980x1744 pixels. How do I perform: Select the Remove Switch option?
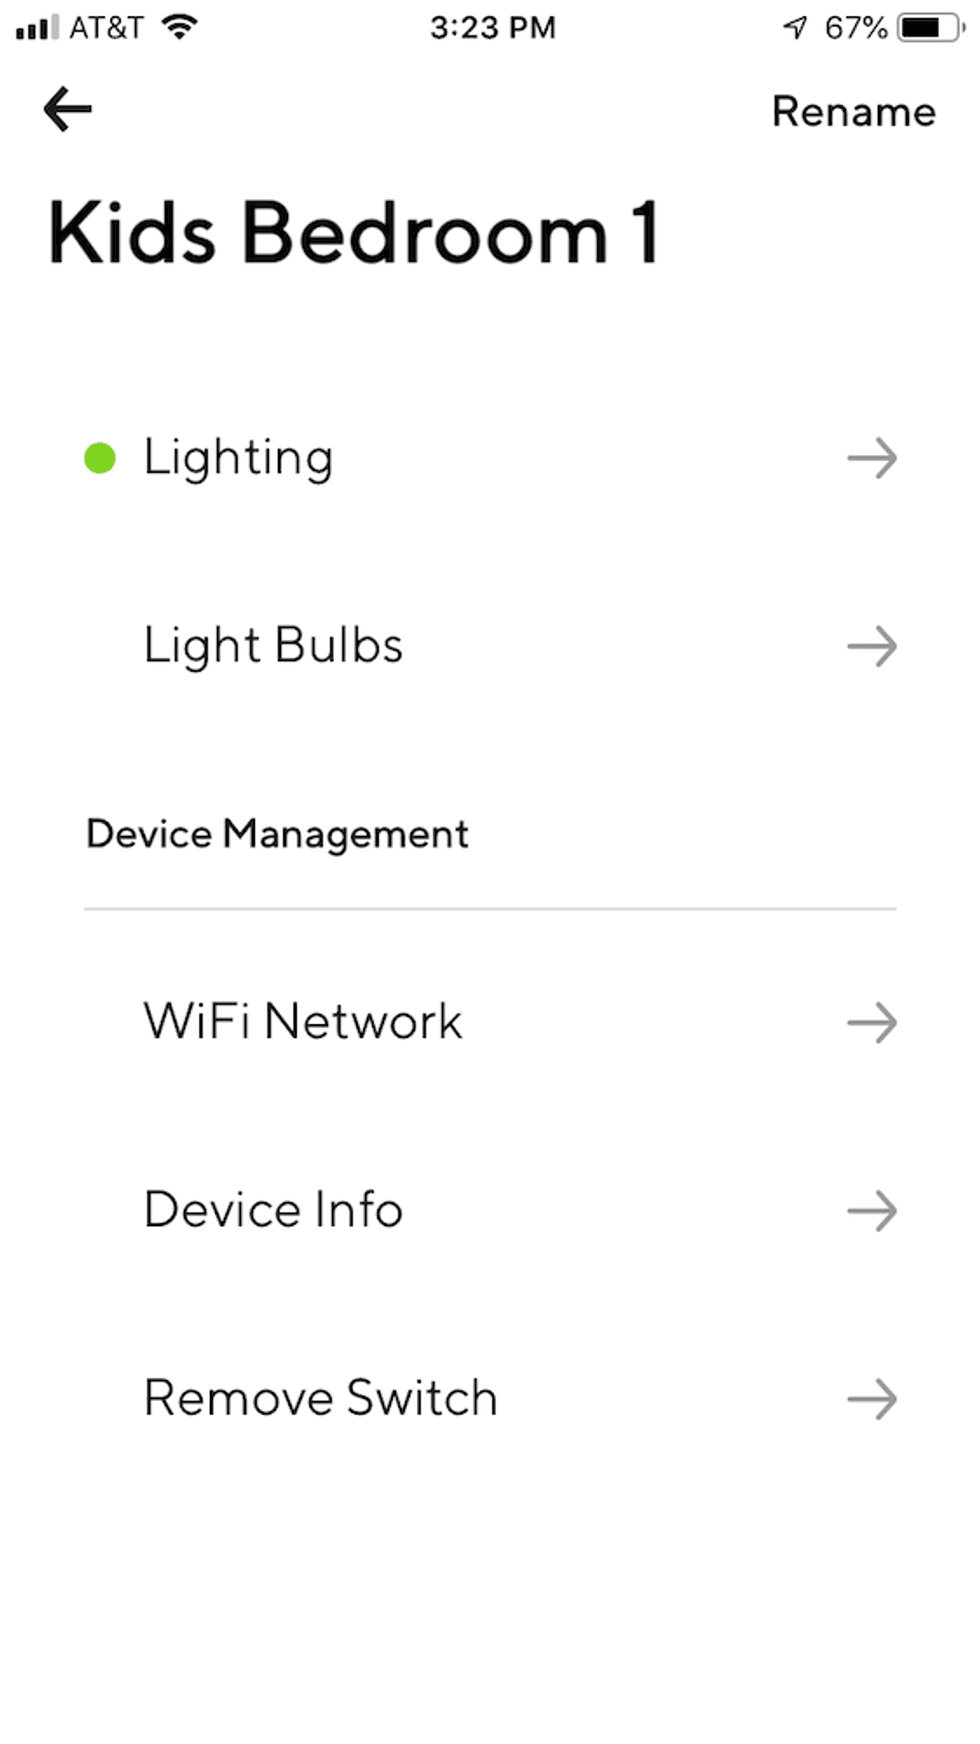320,1398
